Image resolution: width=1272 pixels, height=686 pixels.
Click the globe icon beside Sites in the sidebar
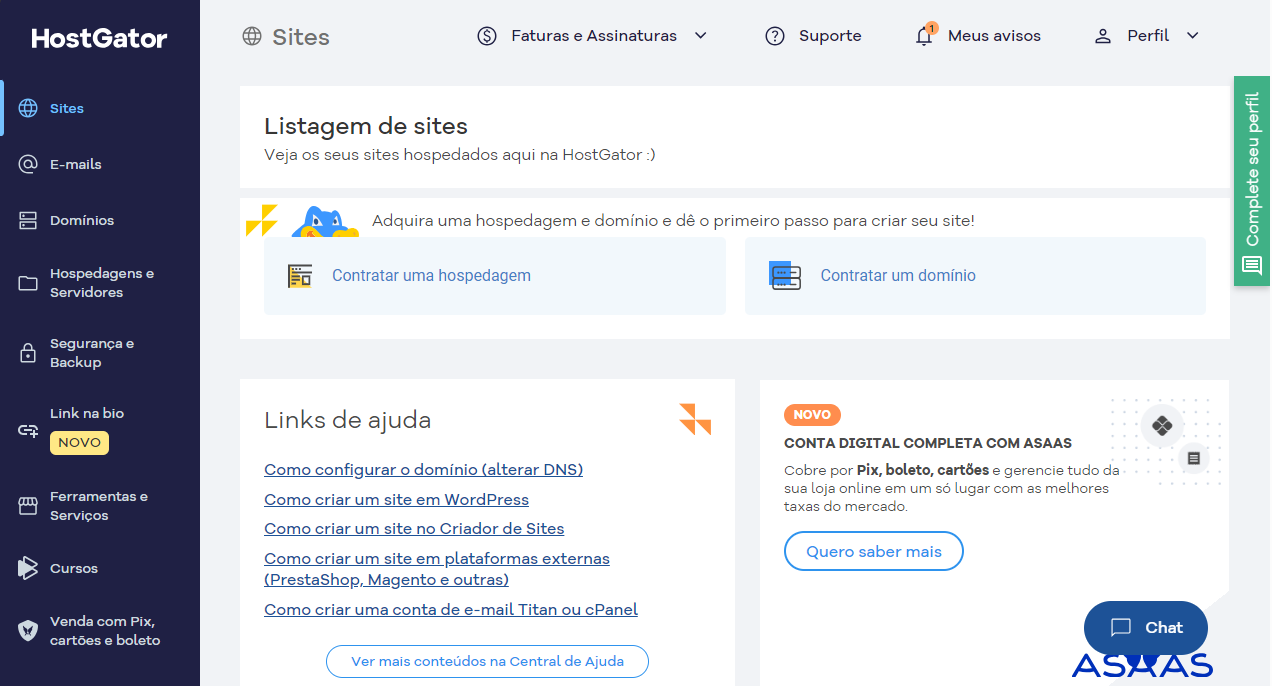[x=28, y=108]
